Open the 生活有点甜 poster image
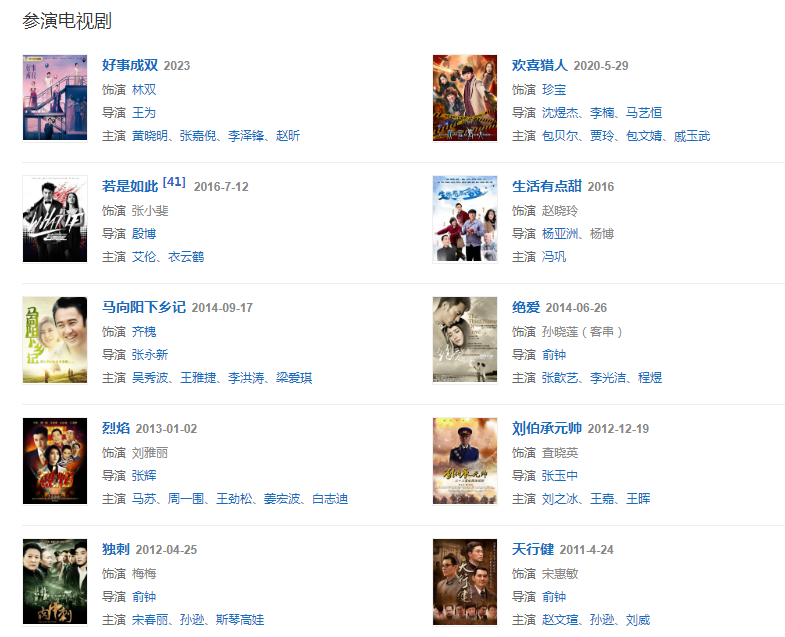This screenshot has height=637, width=785. click(x=465, y=219)
